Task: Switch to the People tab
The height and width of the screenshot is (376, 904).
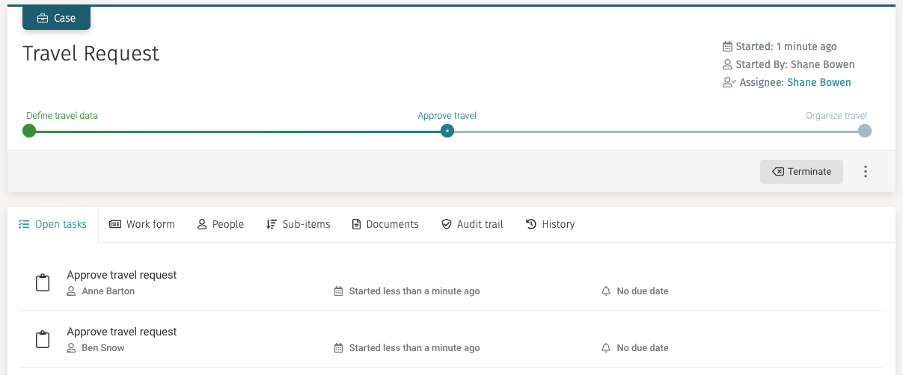Action: coord(220,224)
